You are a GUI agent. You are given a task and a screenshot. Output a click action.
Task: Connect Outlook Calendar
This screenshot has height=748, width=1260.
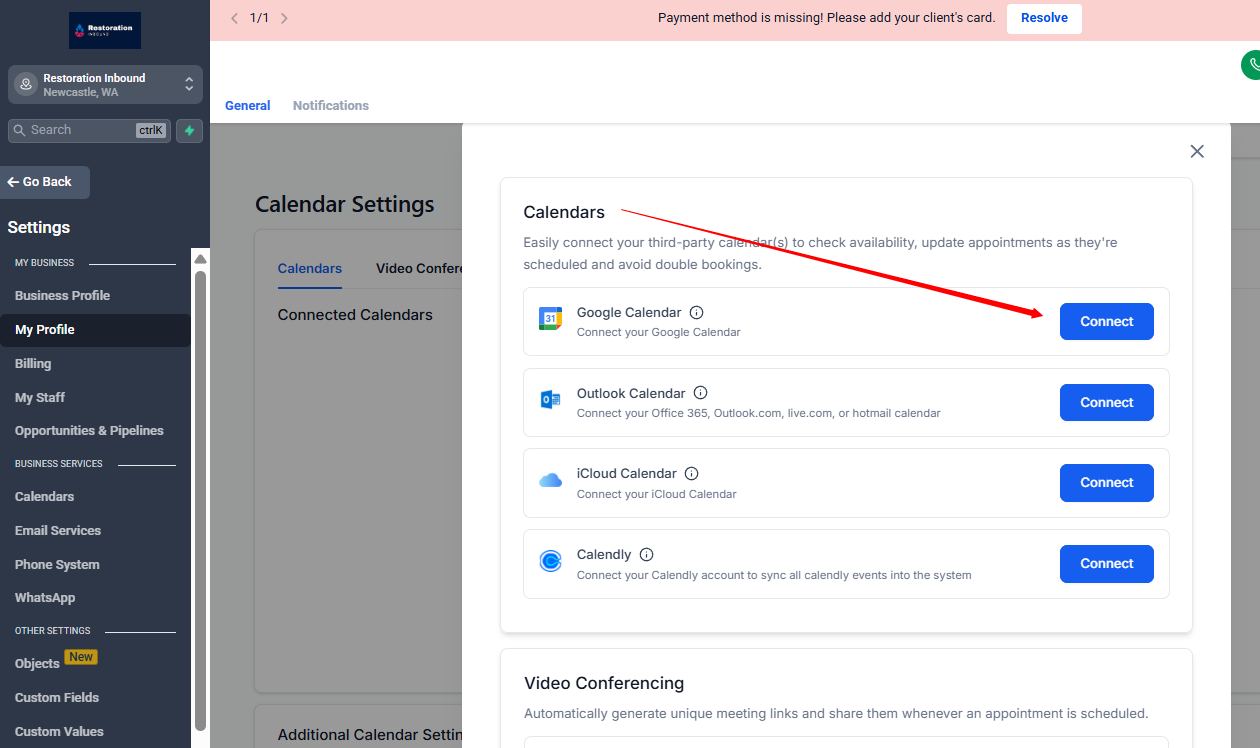click(1107, 403)
